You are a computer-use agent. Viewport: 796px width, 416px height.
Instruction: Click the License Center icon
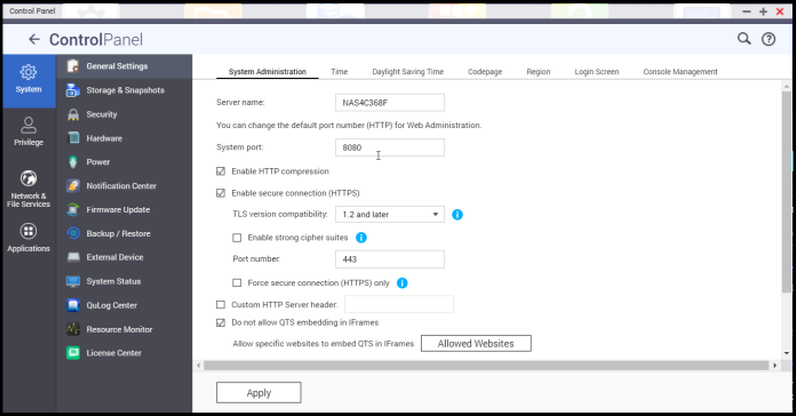[x=73, y=353]
